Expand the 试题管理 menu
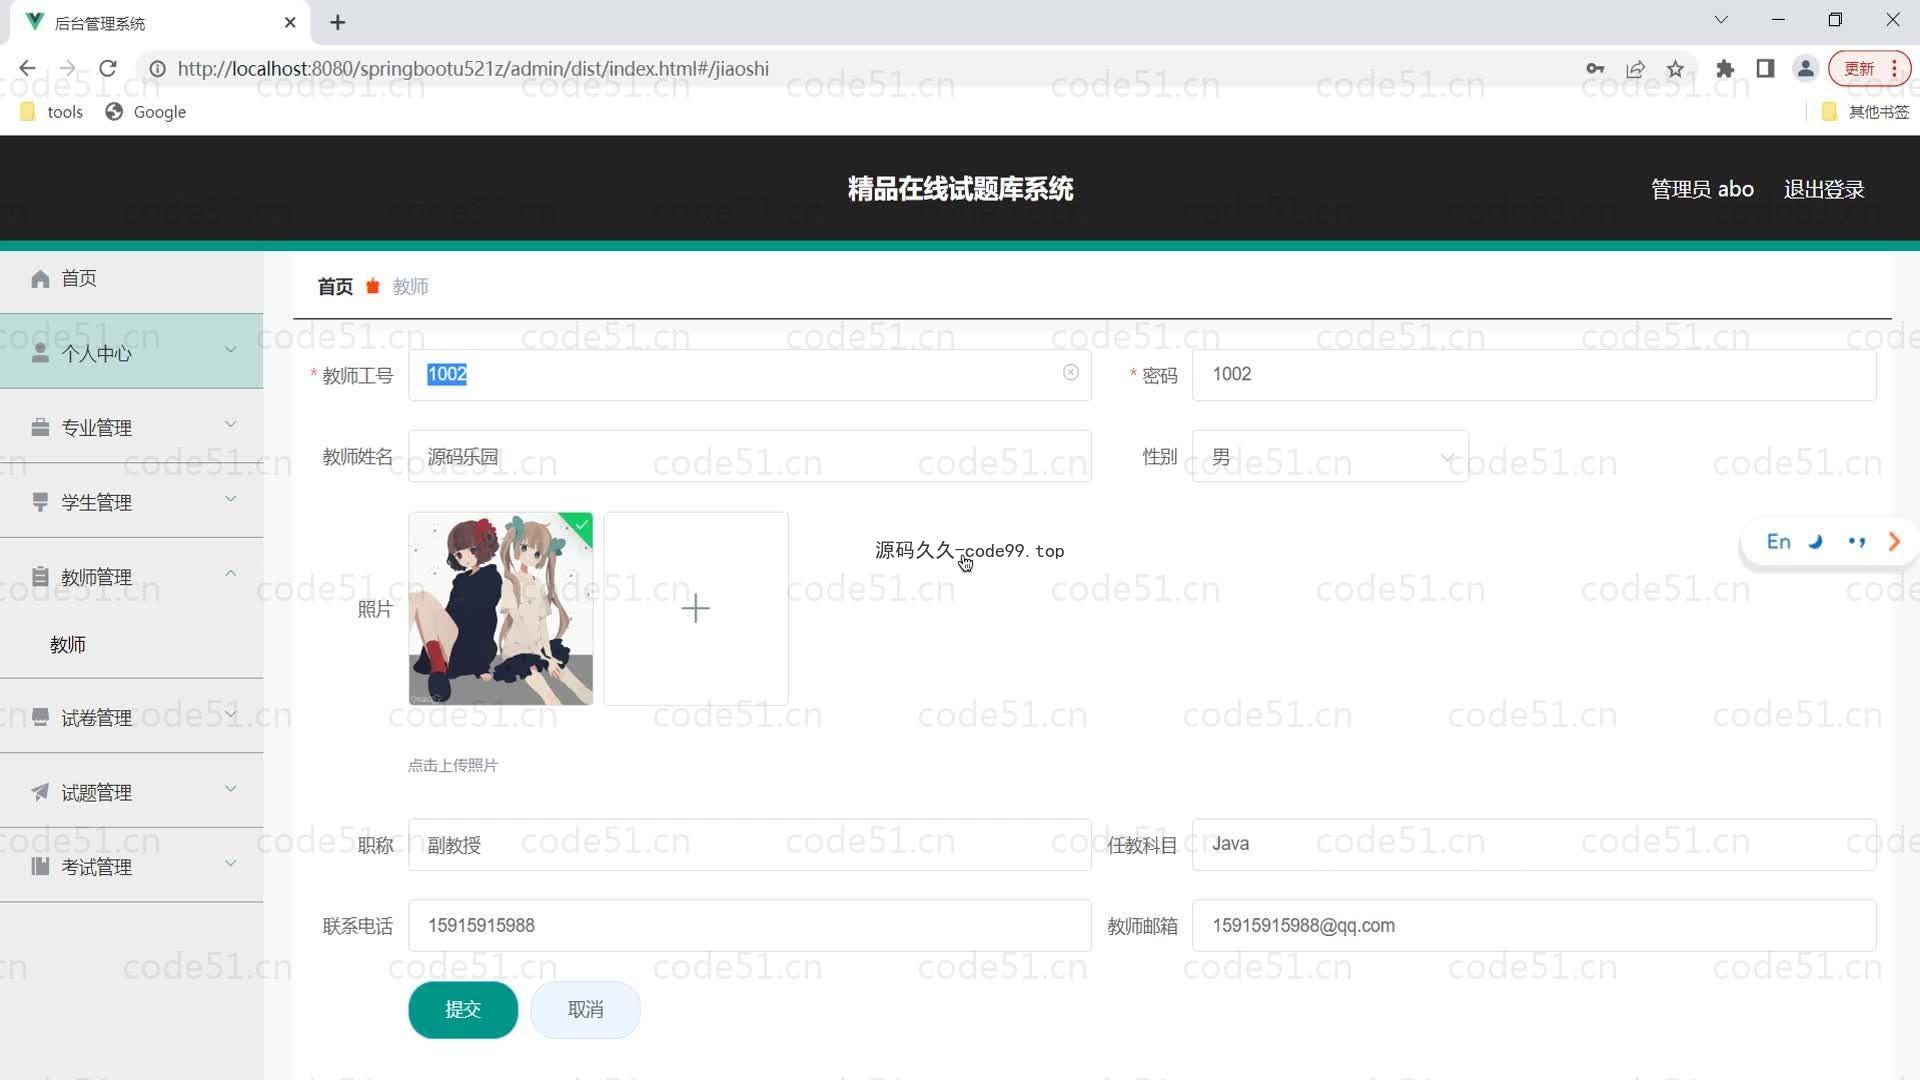This screenshot has height=1080, width=1920. 132,792
